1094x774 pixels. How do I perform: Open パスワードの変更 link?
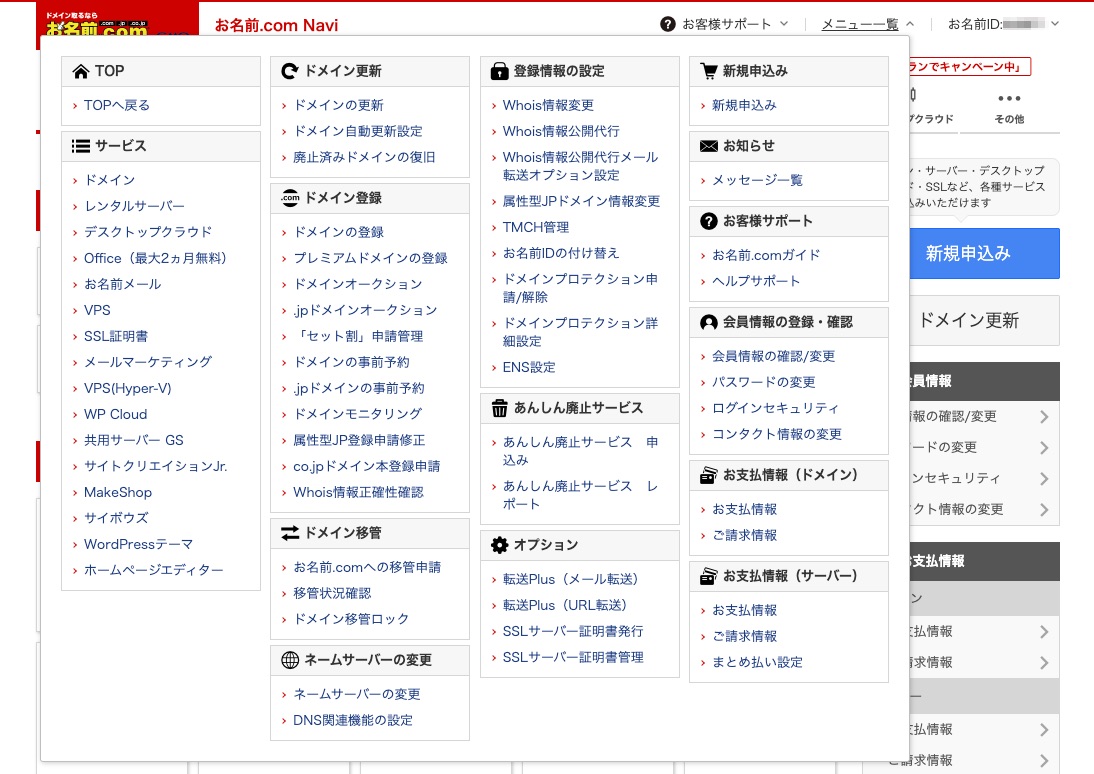click(763, 382)
